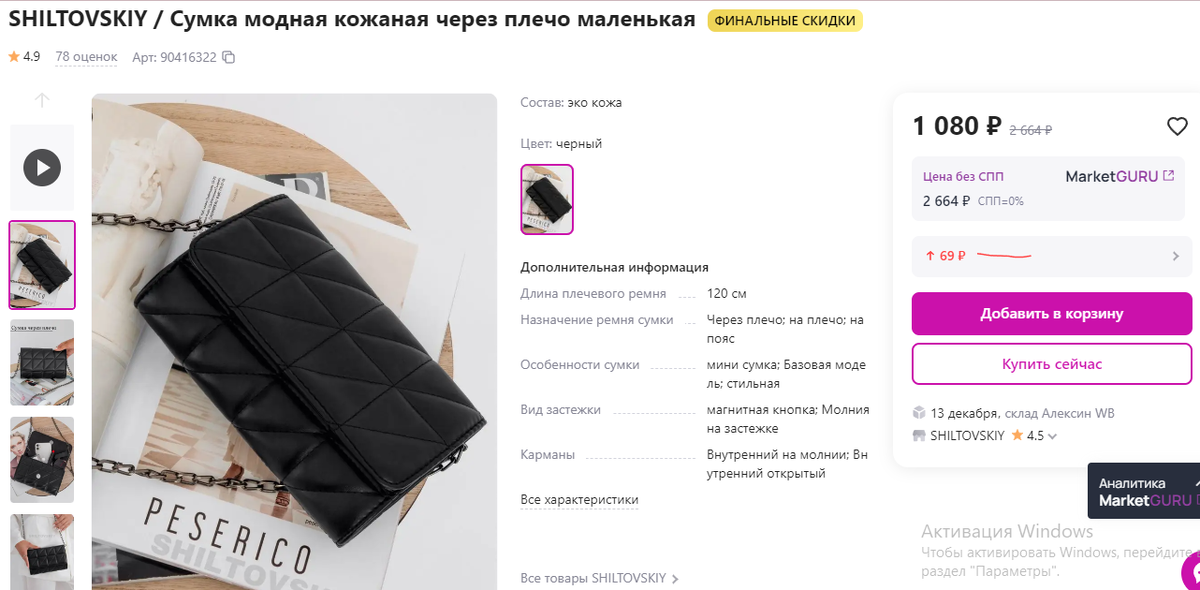Open the main bag product image
1200x590 pixels.
click(x=294, y=342)
